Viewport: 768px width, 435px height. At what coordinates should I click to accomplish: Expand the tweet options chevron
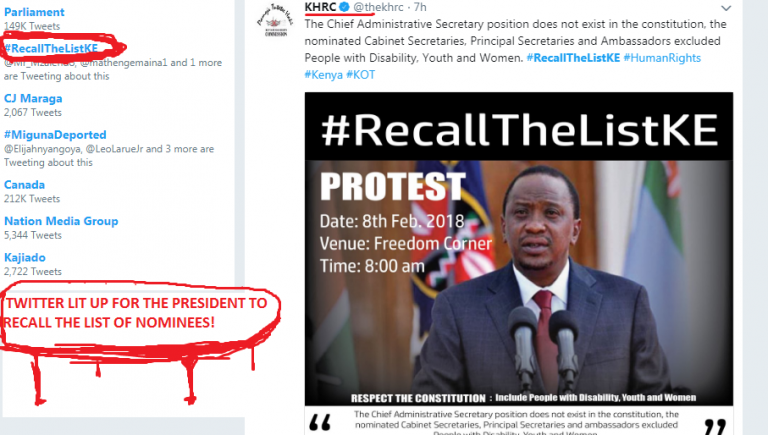point(726,8)
